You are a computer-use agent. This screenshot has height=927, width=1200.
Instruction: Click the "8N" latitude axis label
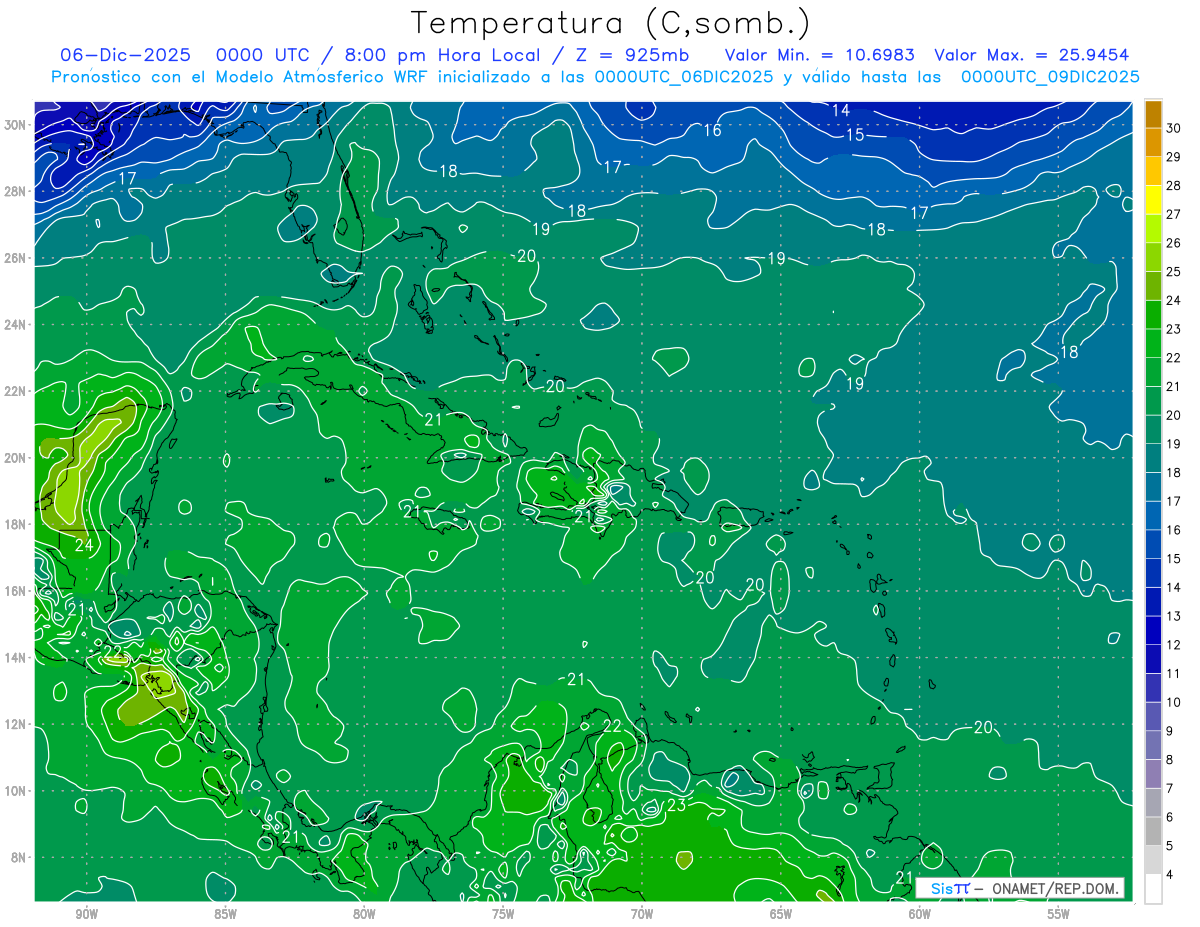19,857
